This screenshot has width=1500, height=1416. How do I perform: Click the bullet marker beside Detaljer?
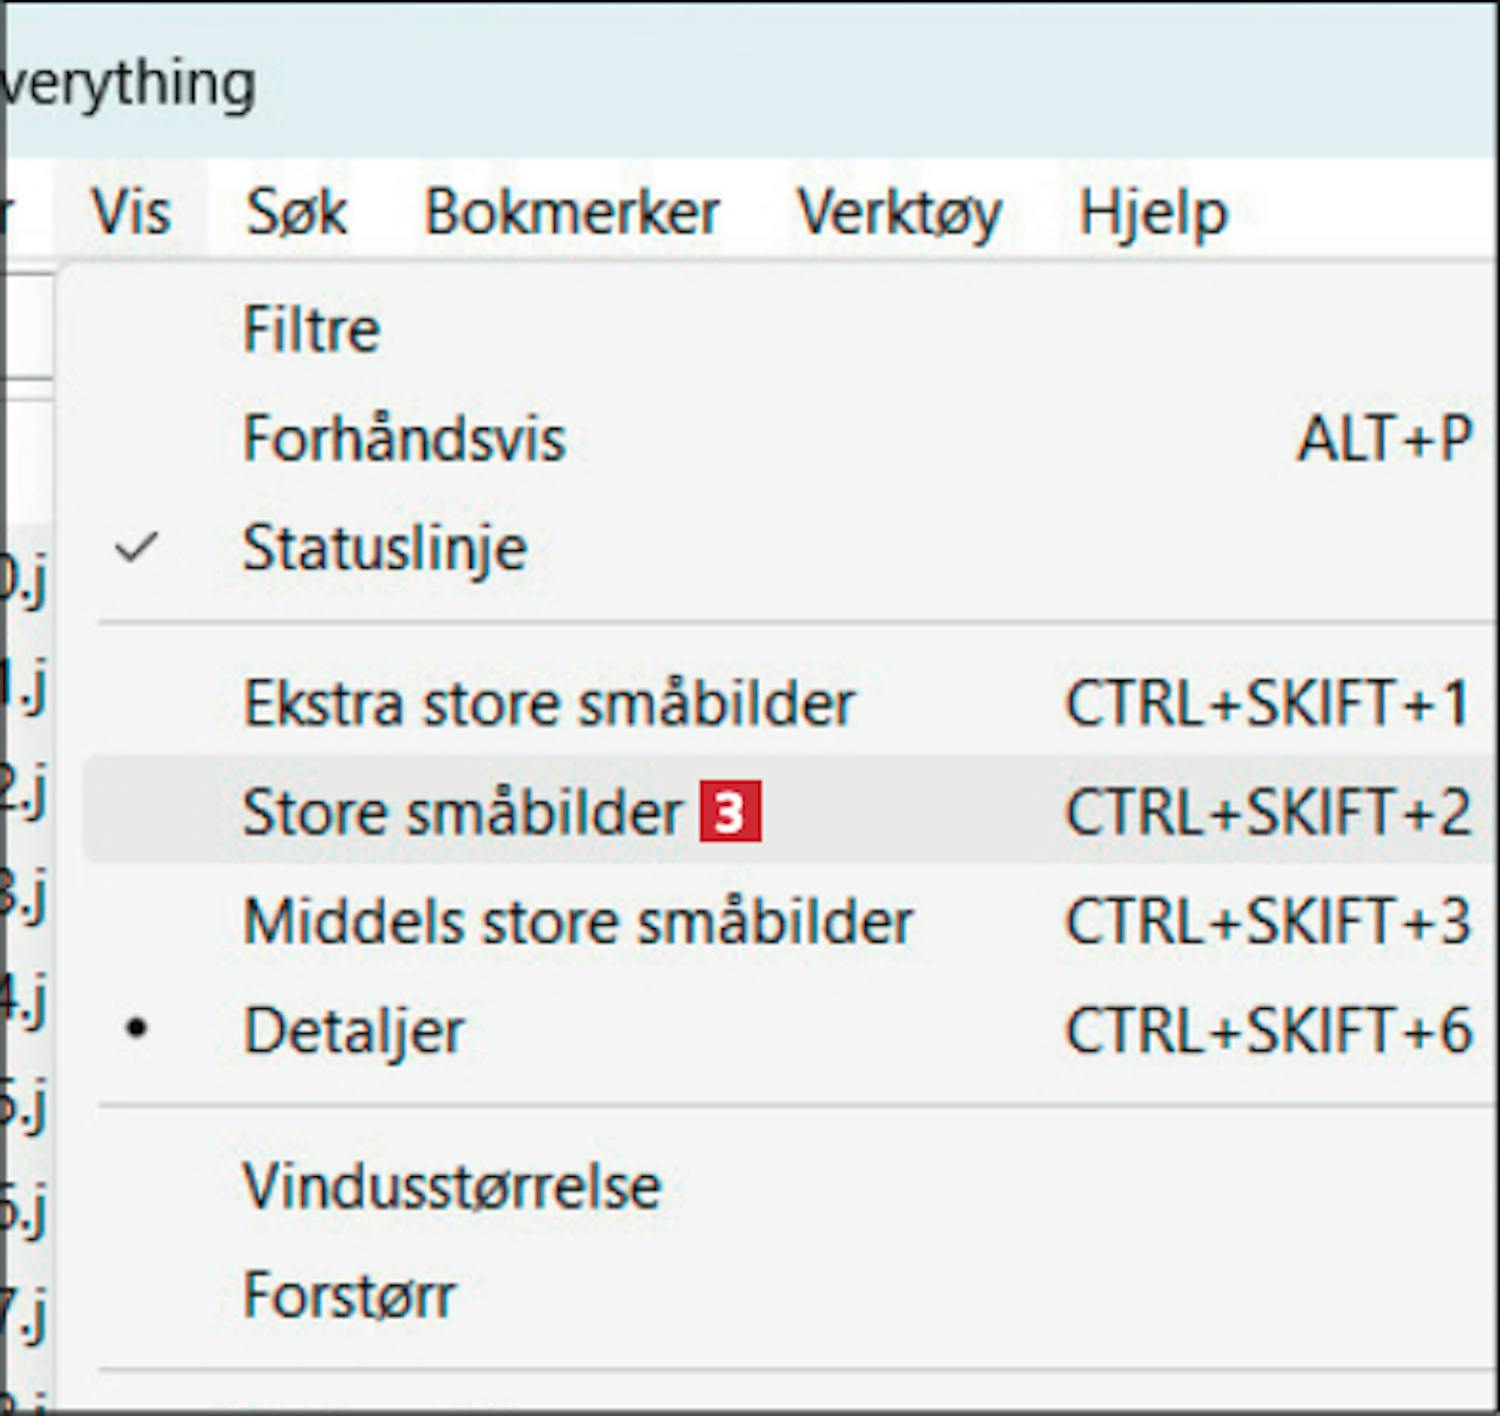click(136, 1029)
